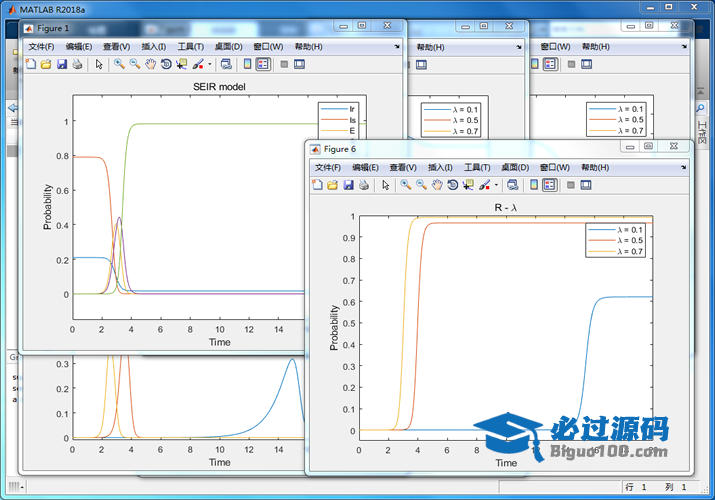Open 桌面(D) menu in Figure 1

point(228,46)
